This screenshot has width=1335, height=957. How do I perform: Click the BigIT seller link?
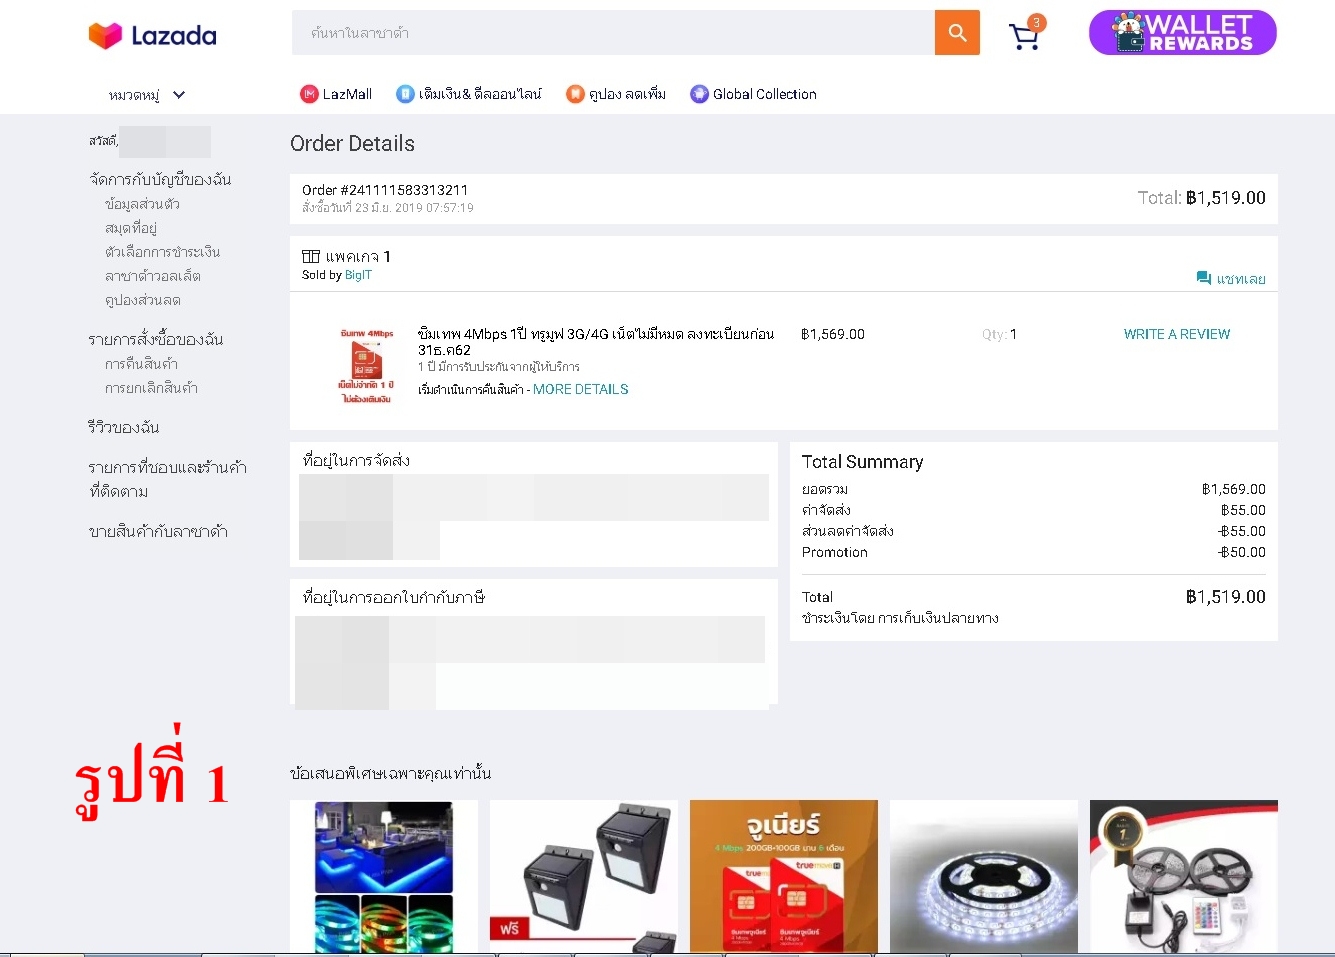[x=358, y=275]
